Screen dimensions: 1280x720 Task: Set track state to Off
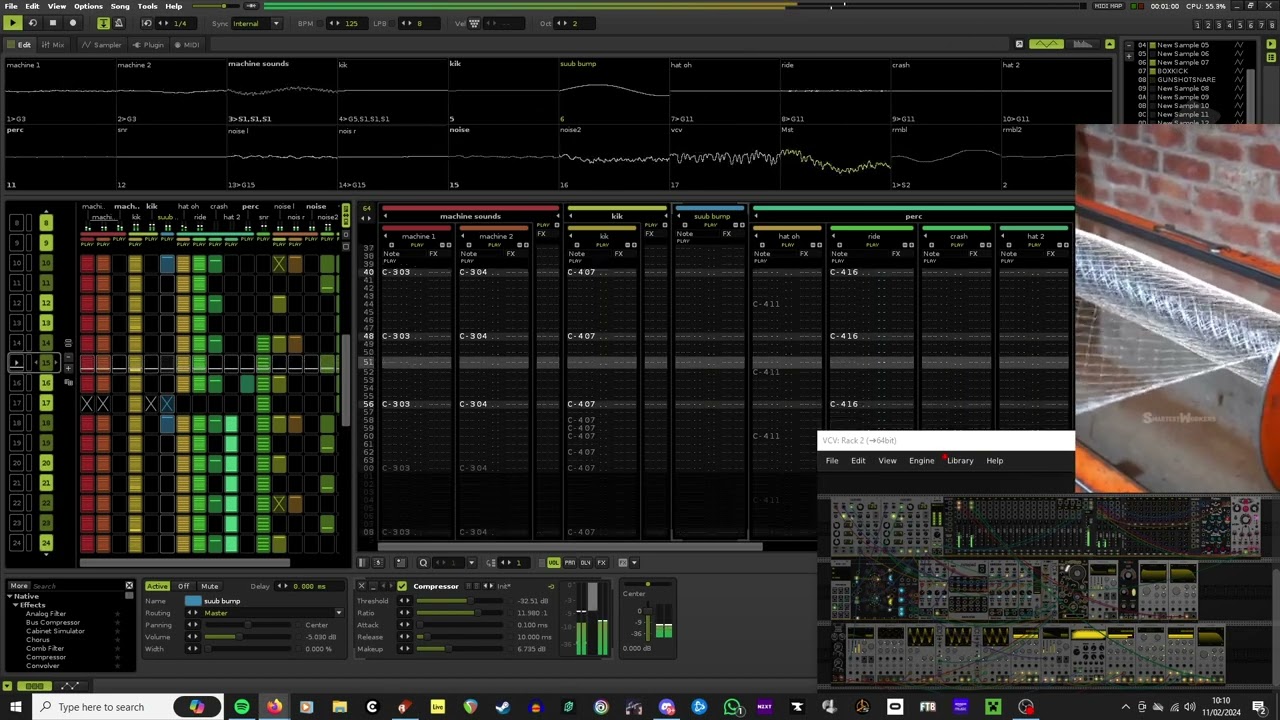tap(183, 586)
